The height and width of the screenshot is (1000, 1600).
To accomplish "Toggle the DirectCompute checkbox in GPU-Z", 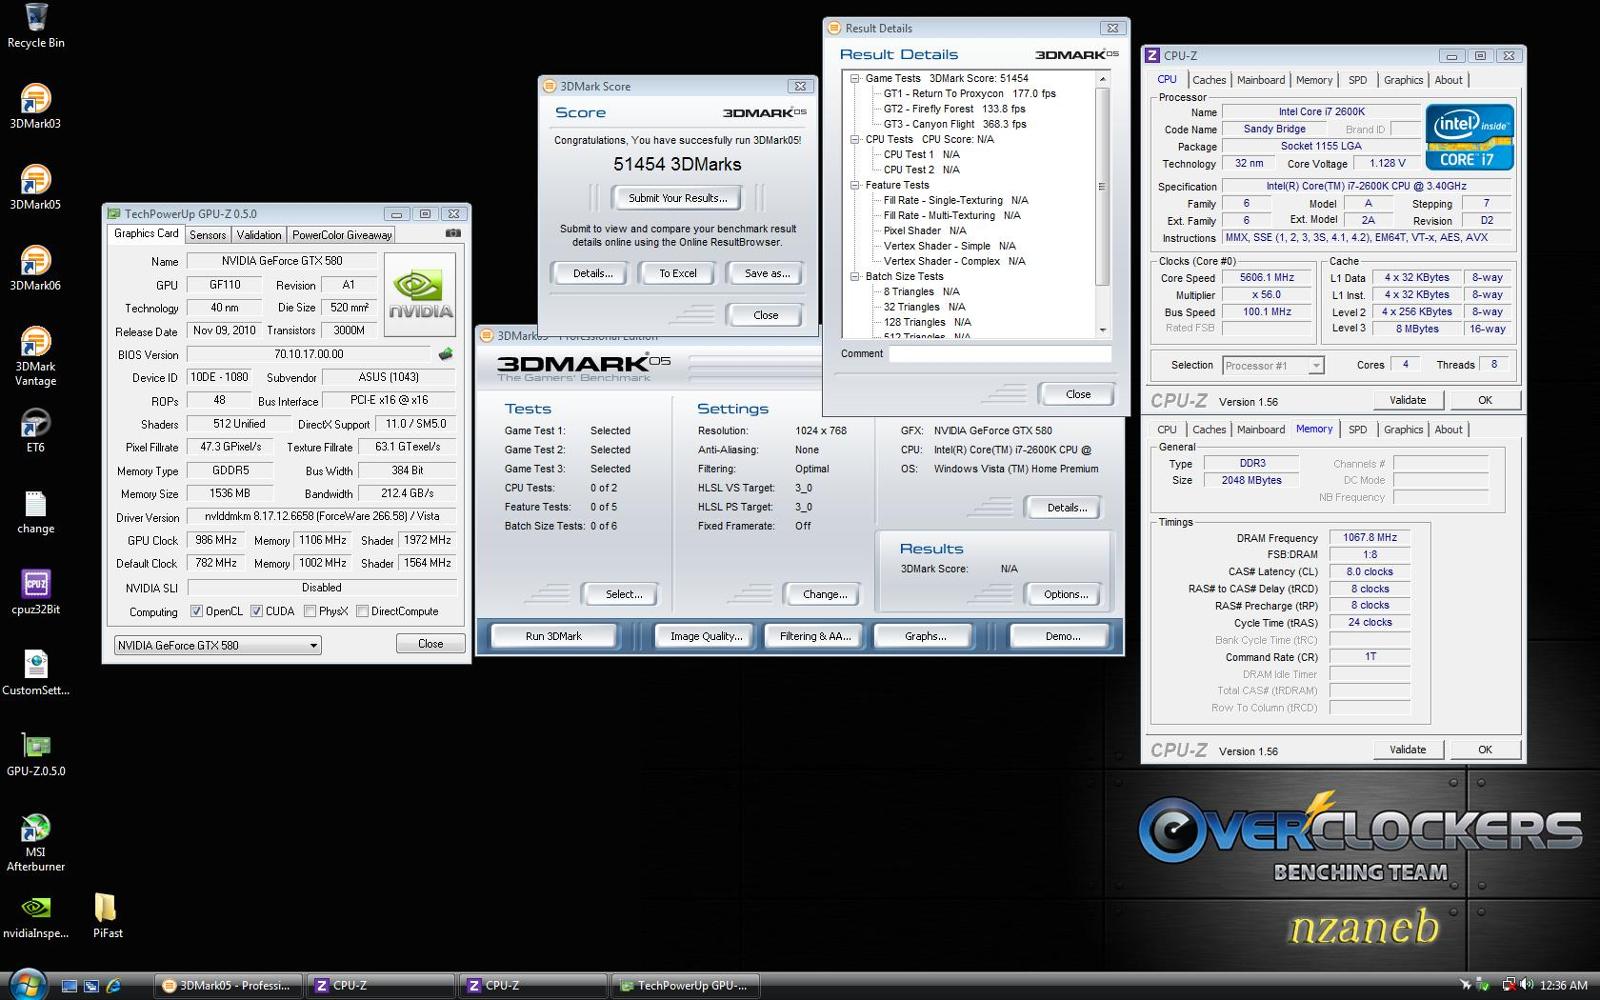I will point(362,611).
